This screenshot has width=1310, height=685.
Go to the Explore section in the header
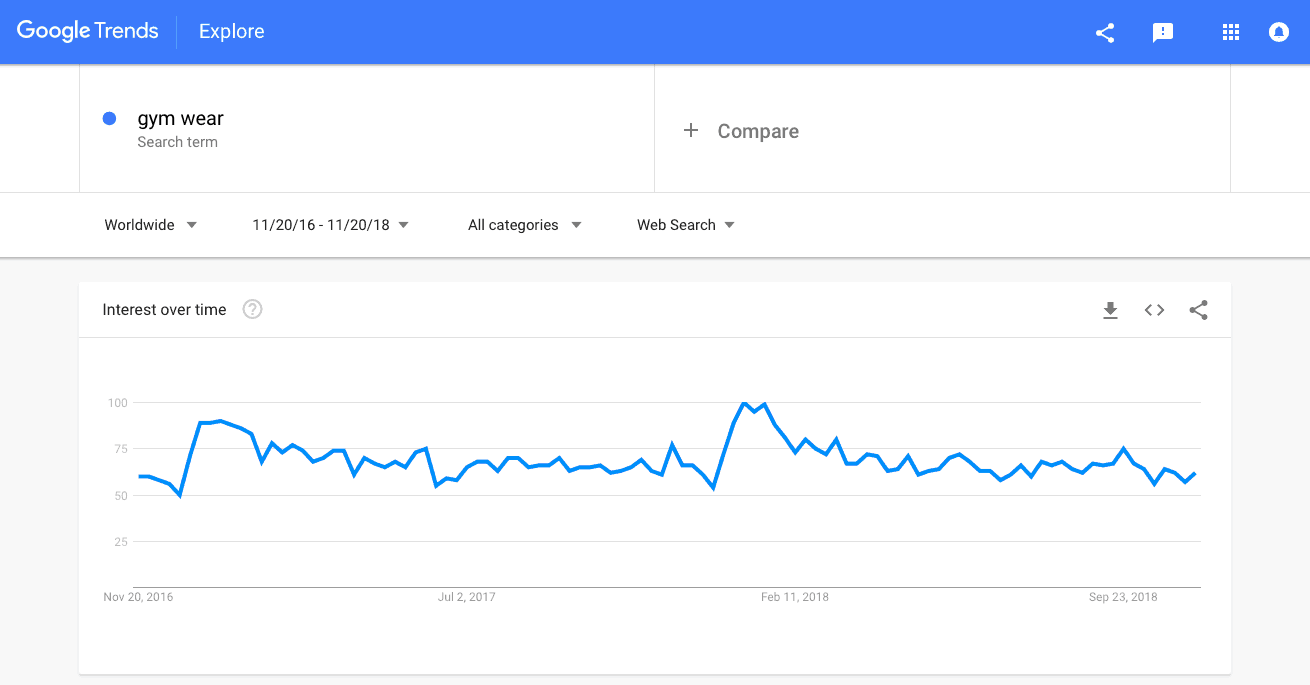click(x=231, y=32)
